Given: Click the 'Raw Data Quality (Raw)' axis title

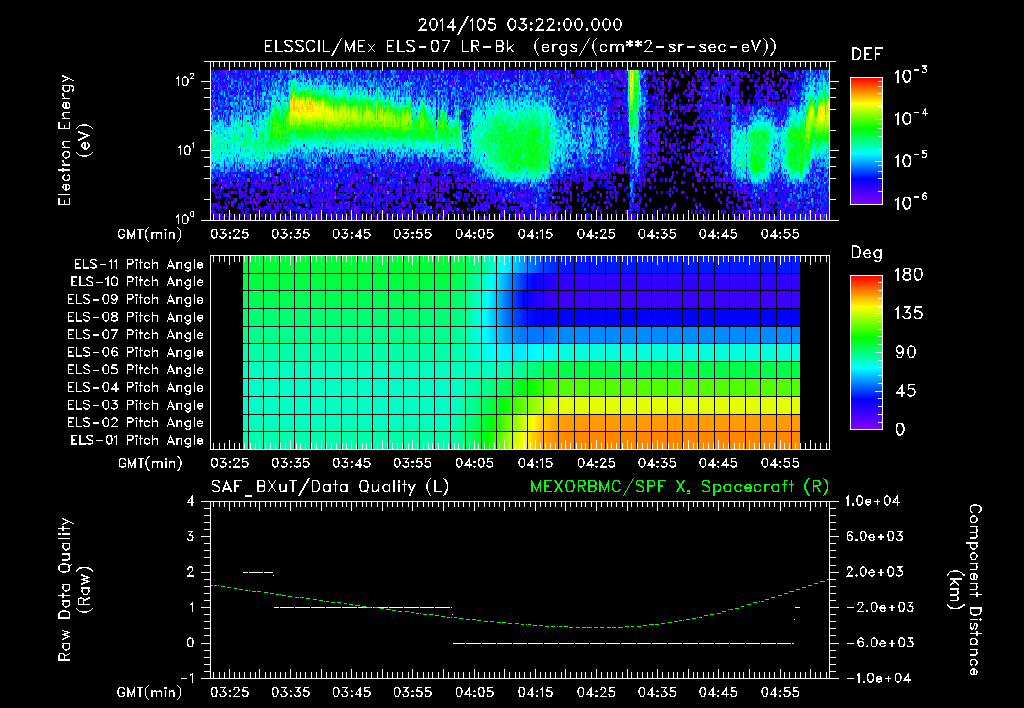Looking at the screenshot, I should tap(74, 590).
